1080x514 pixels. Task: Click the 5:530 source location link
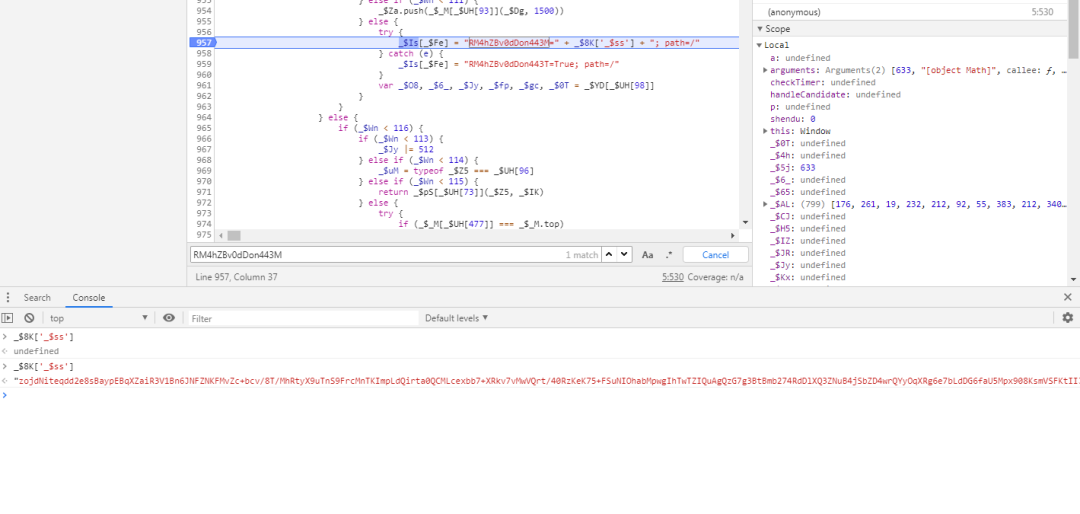click(672, 277)
